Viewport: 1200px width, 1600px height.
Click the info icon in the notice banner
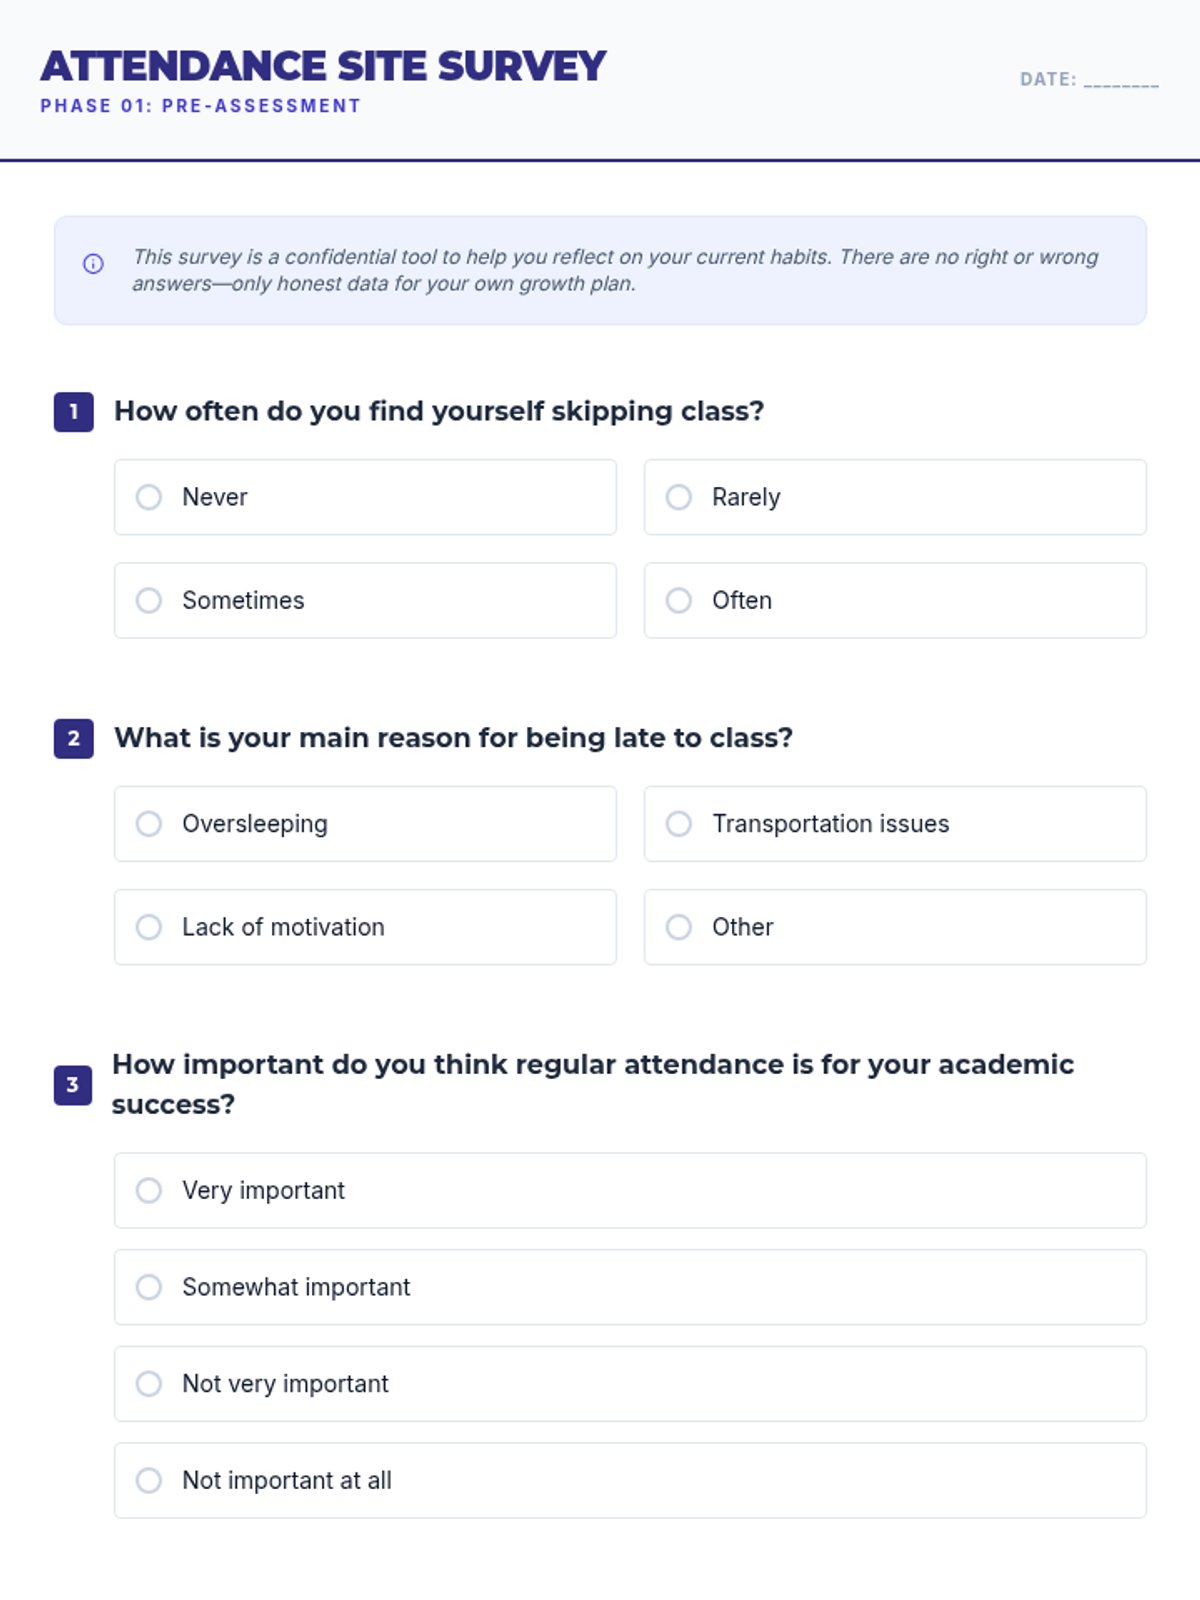click(x=93, y=264)
